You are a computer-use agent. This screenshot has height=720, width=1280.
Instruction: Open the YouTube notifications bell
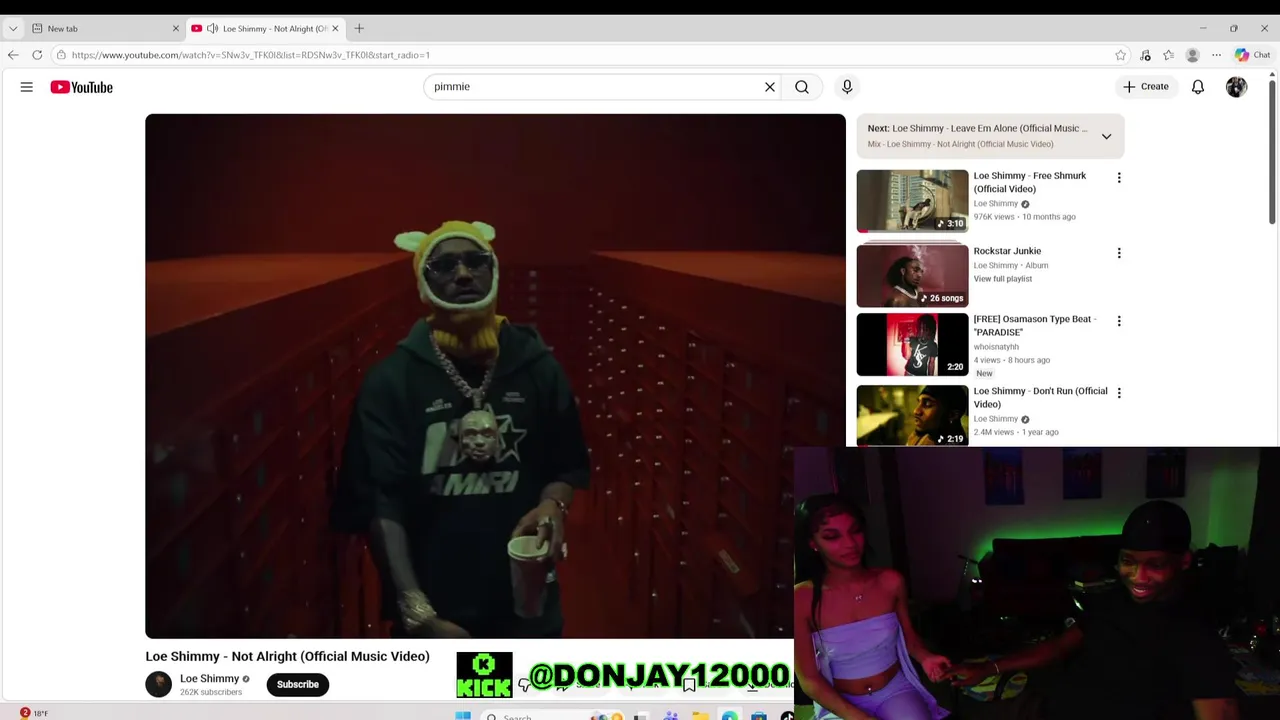pos(1198,87)
